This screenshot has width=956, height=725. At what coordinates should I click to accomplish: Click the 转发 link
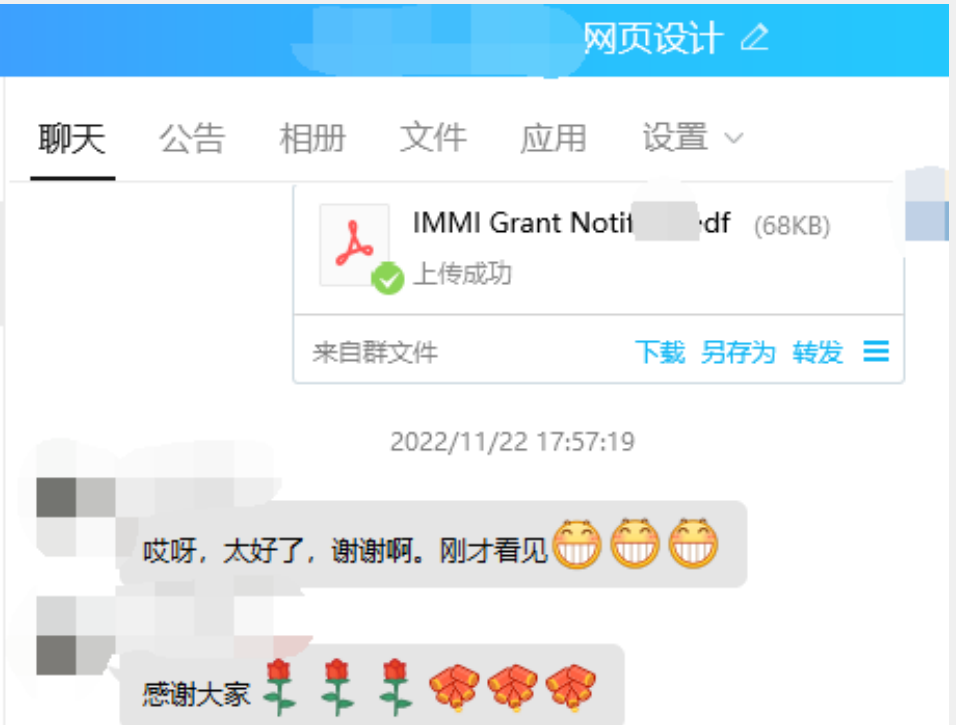pyautogui.click(x=818, y=352)
